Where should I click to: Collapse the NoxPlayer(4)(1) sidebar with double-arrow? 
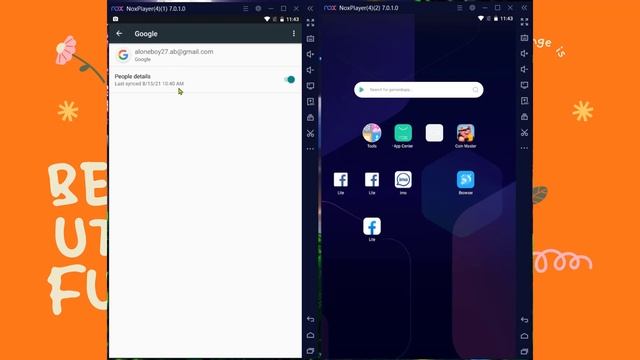tap(310, 8)
